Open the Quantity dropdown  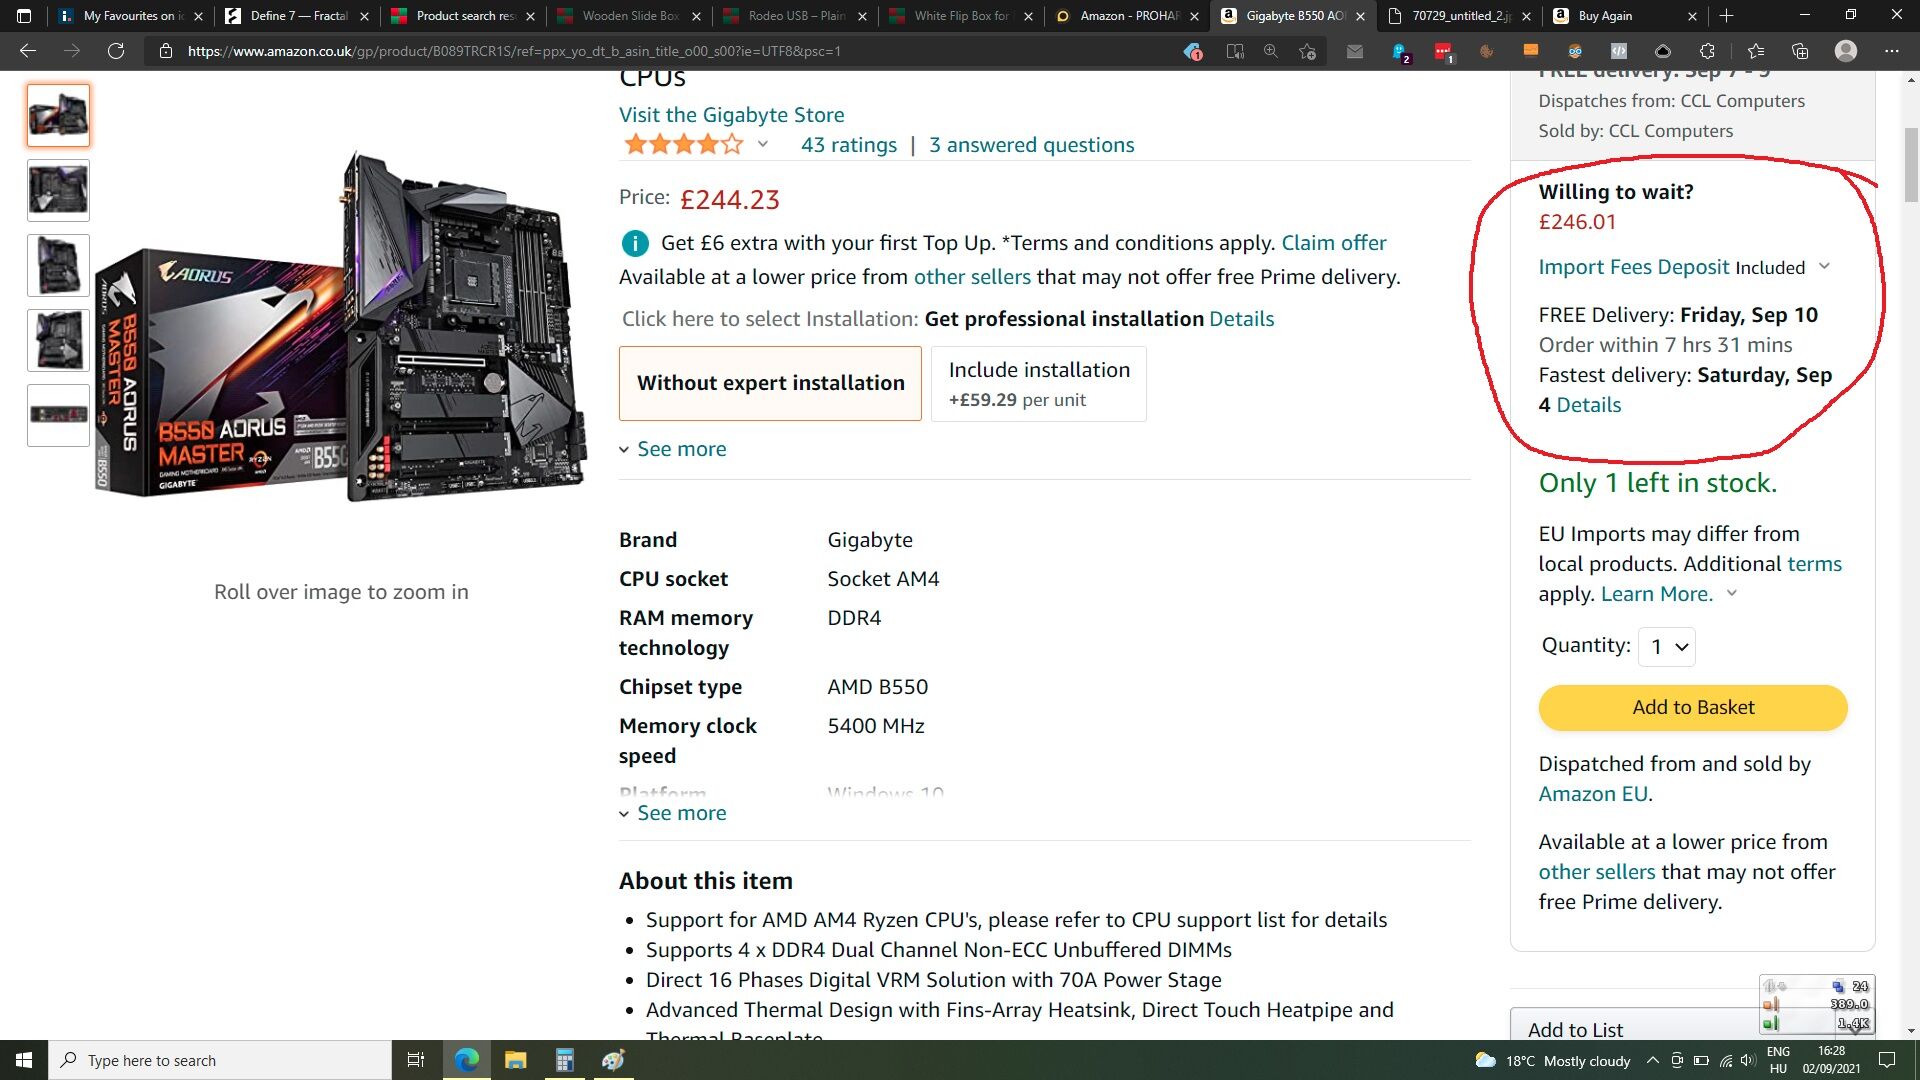tap(1666, 646)
